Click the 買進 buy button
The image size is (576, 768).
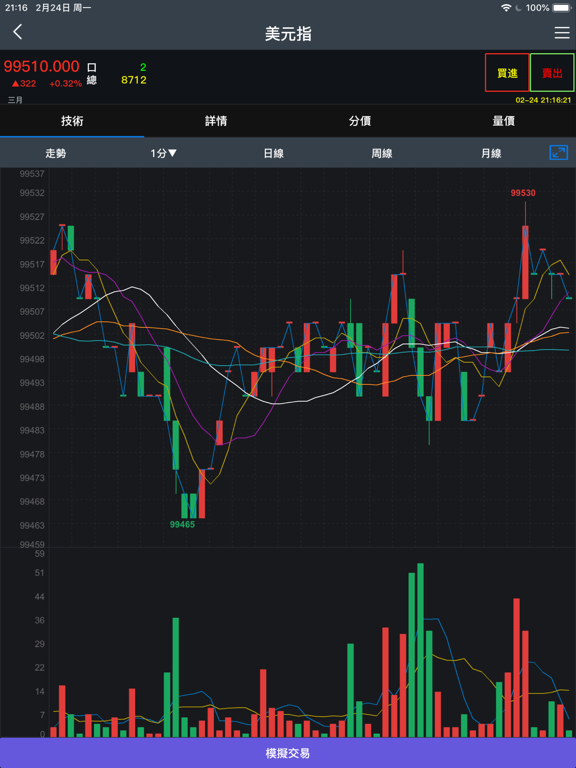[x=507, y=73]
